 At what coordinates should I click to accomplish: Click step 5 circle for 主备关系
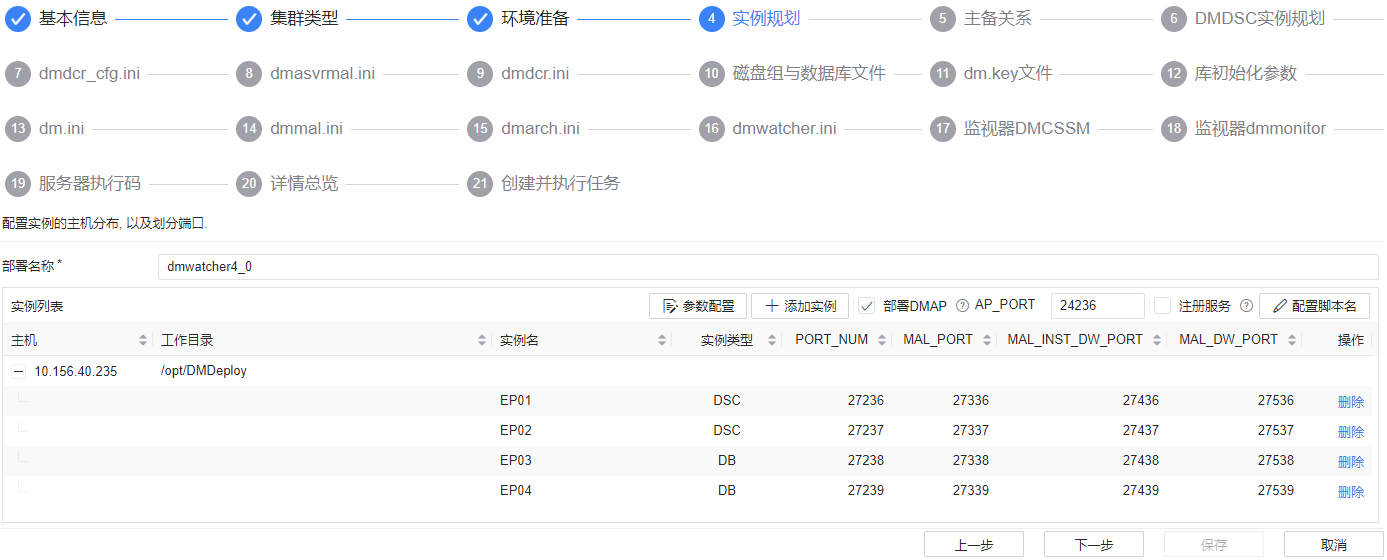pyautogui.click(x=942, y=19)
